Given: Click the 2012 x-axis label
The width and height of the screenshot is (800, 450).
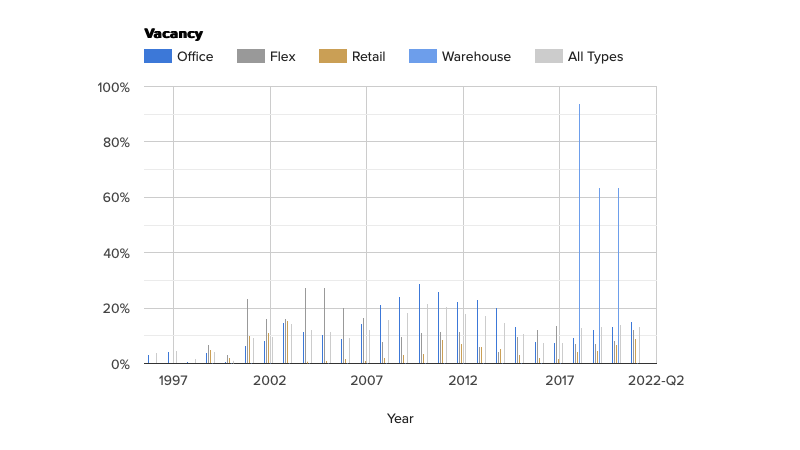Looking at the screenshot, I should (x=463, y=381).
